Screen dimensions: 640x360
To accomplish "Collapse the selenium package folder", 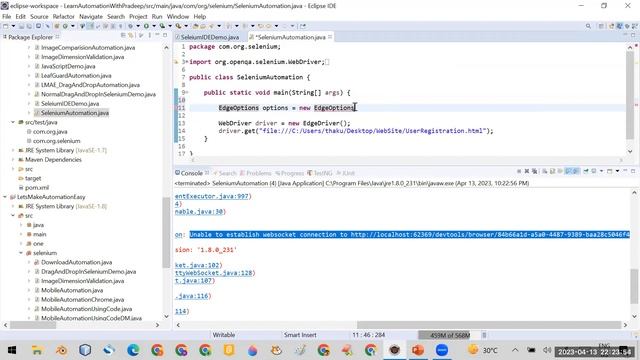I will 21,253.
